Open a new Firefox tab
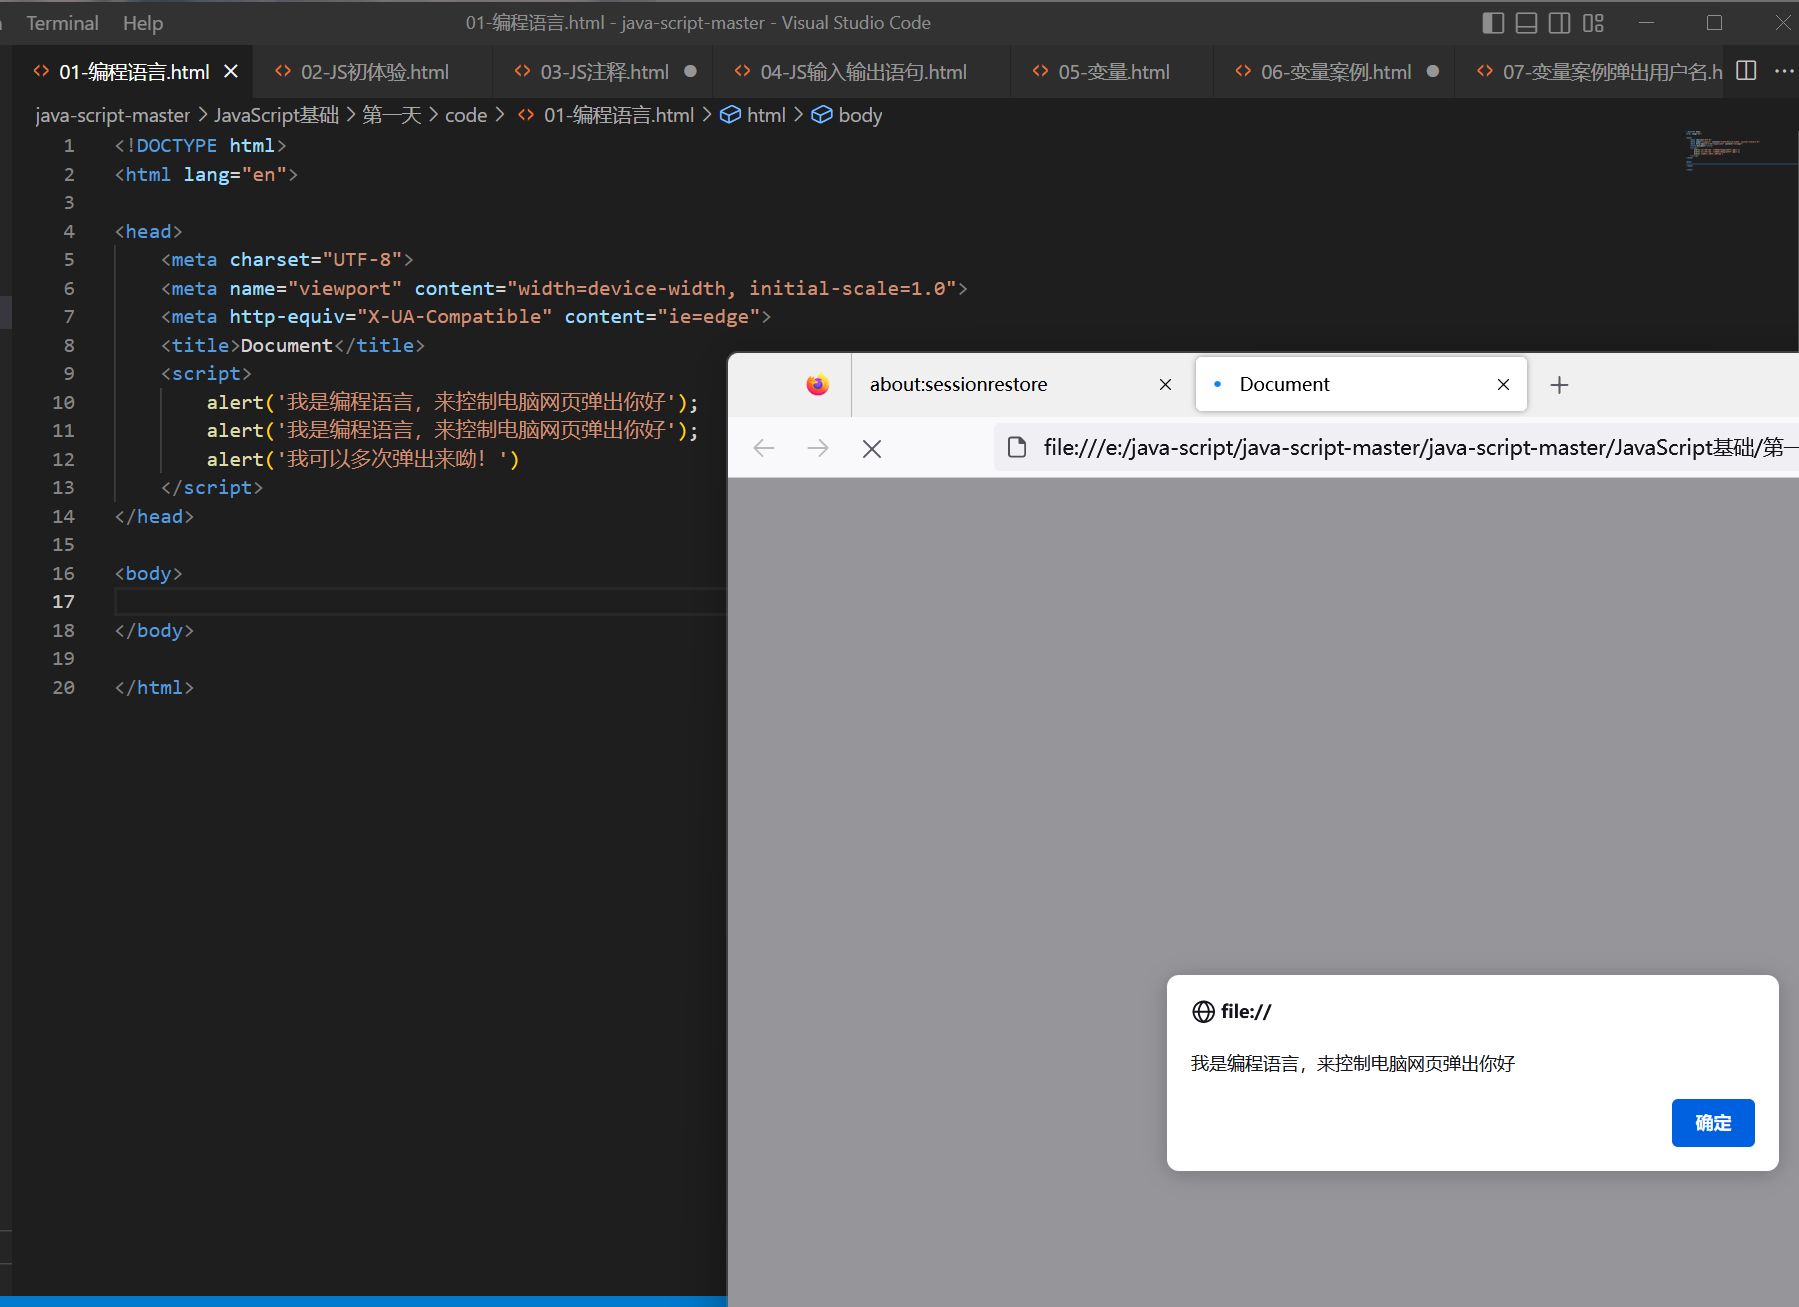1799x1307 pixels. (1559, 385)
